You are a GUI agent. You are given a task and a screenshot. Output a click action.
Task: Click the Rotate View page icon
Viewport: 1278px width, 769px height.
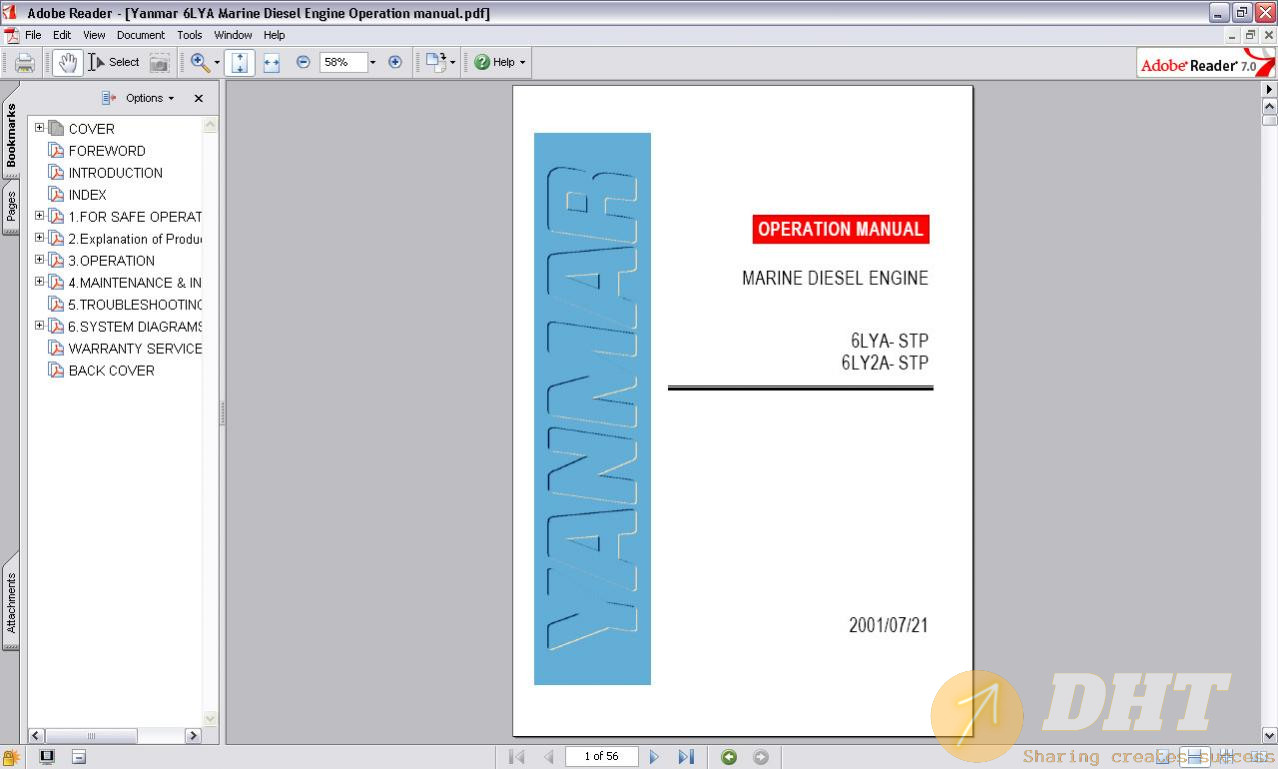pos(435,62)
